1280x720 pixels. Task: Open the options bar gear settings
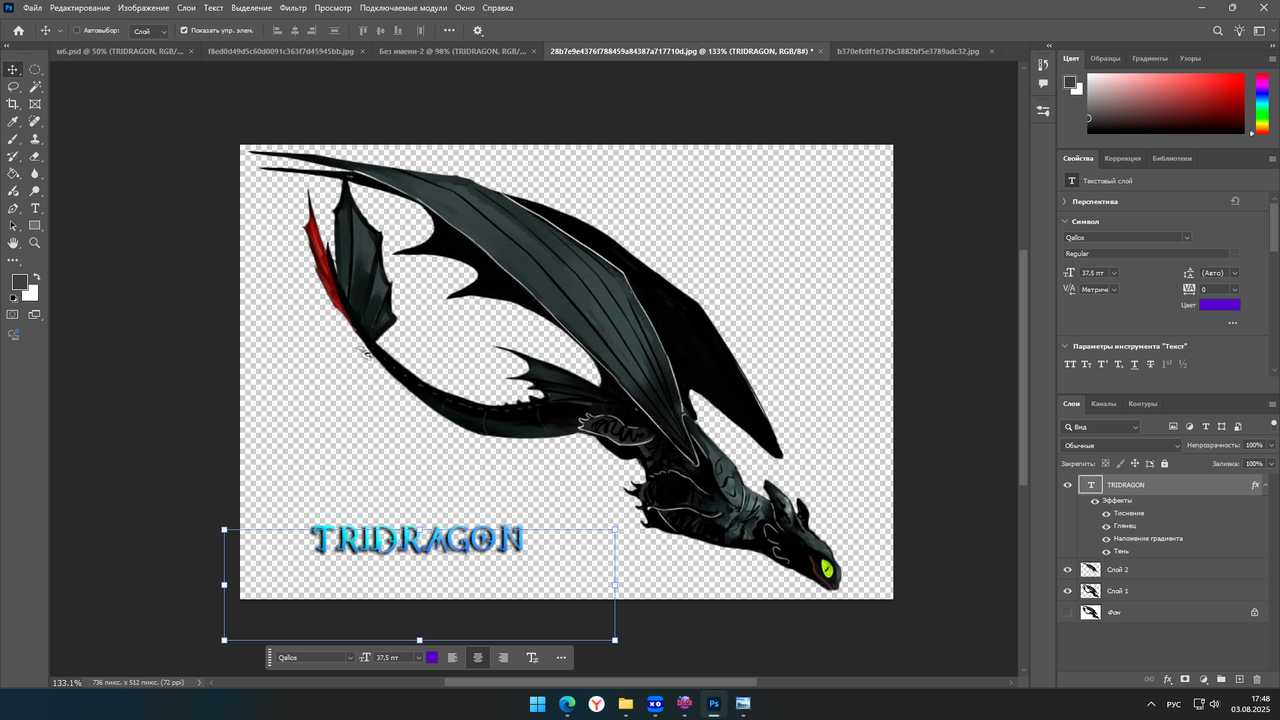click(x=477, y=30)
